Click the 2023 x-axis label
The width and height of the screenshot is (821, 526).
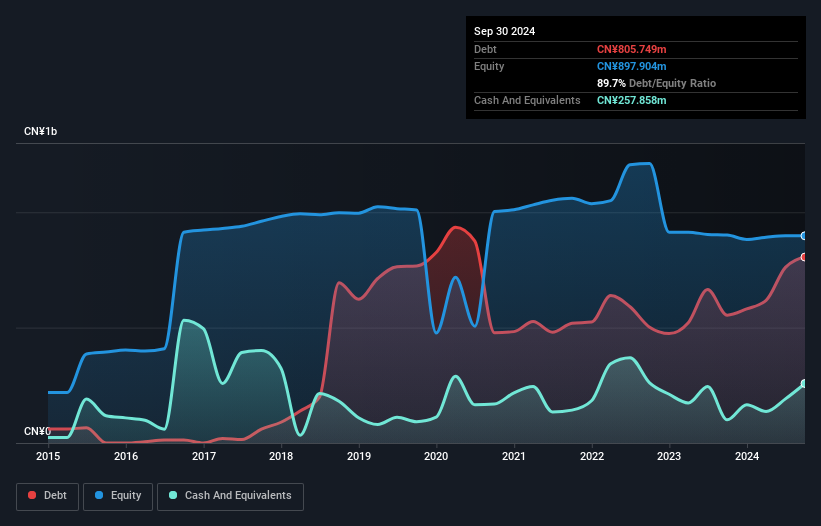point(669,456)
